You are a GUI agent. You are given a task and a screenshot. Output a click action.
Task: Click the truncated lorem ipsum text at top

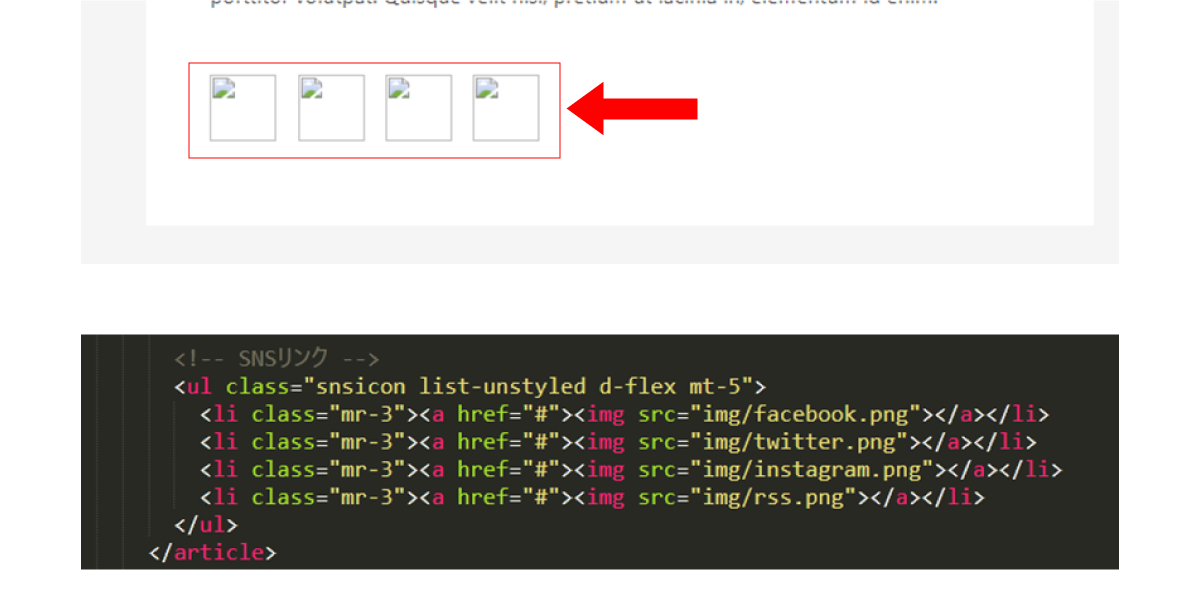pyautogui.click(x=574, y=3)
